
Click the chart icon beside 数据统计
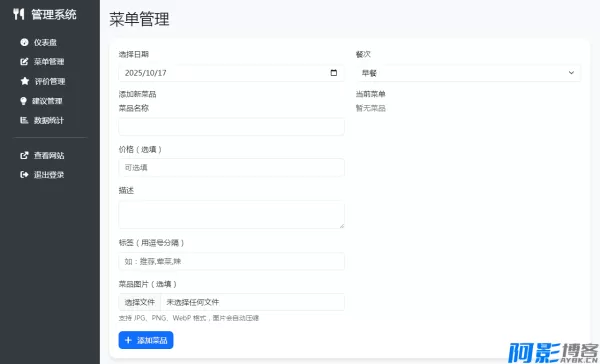(x=24, y=120)
